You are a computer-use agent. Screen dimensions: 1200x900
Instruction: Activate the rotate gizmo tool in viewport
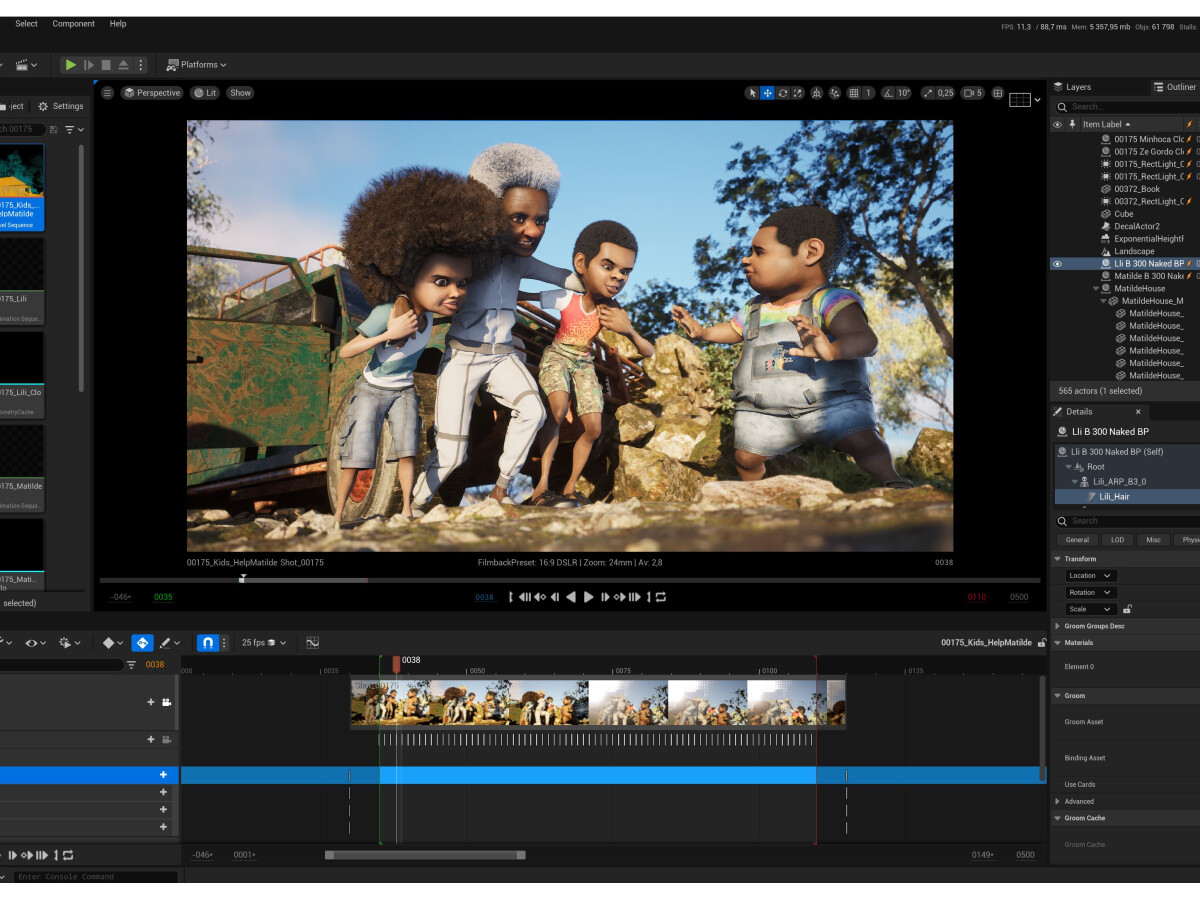783,93
